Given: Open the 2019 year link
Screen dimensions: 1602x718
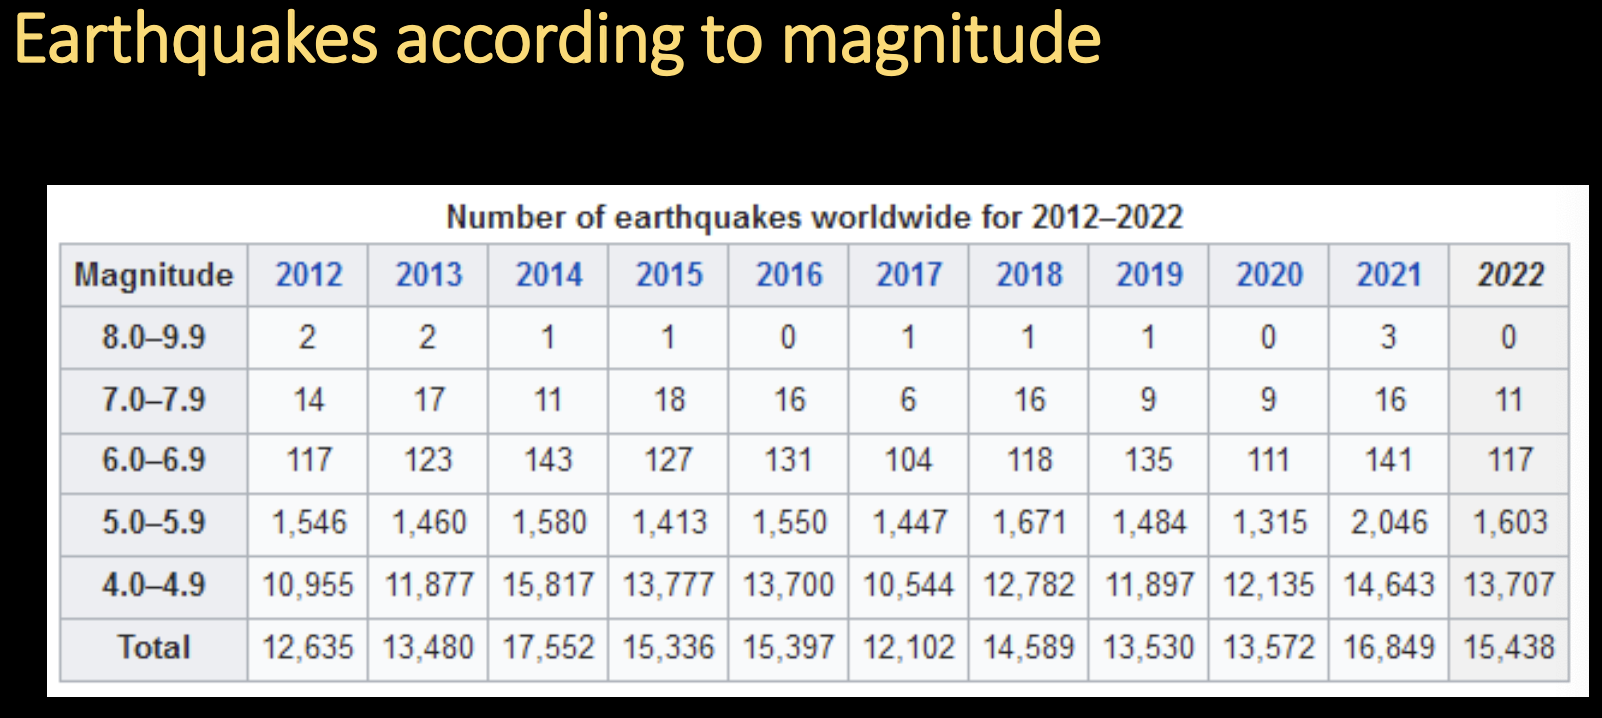Looking at the screenshot, I should click(1149, 275).
